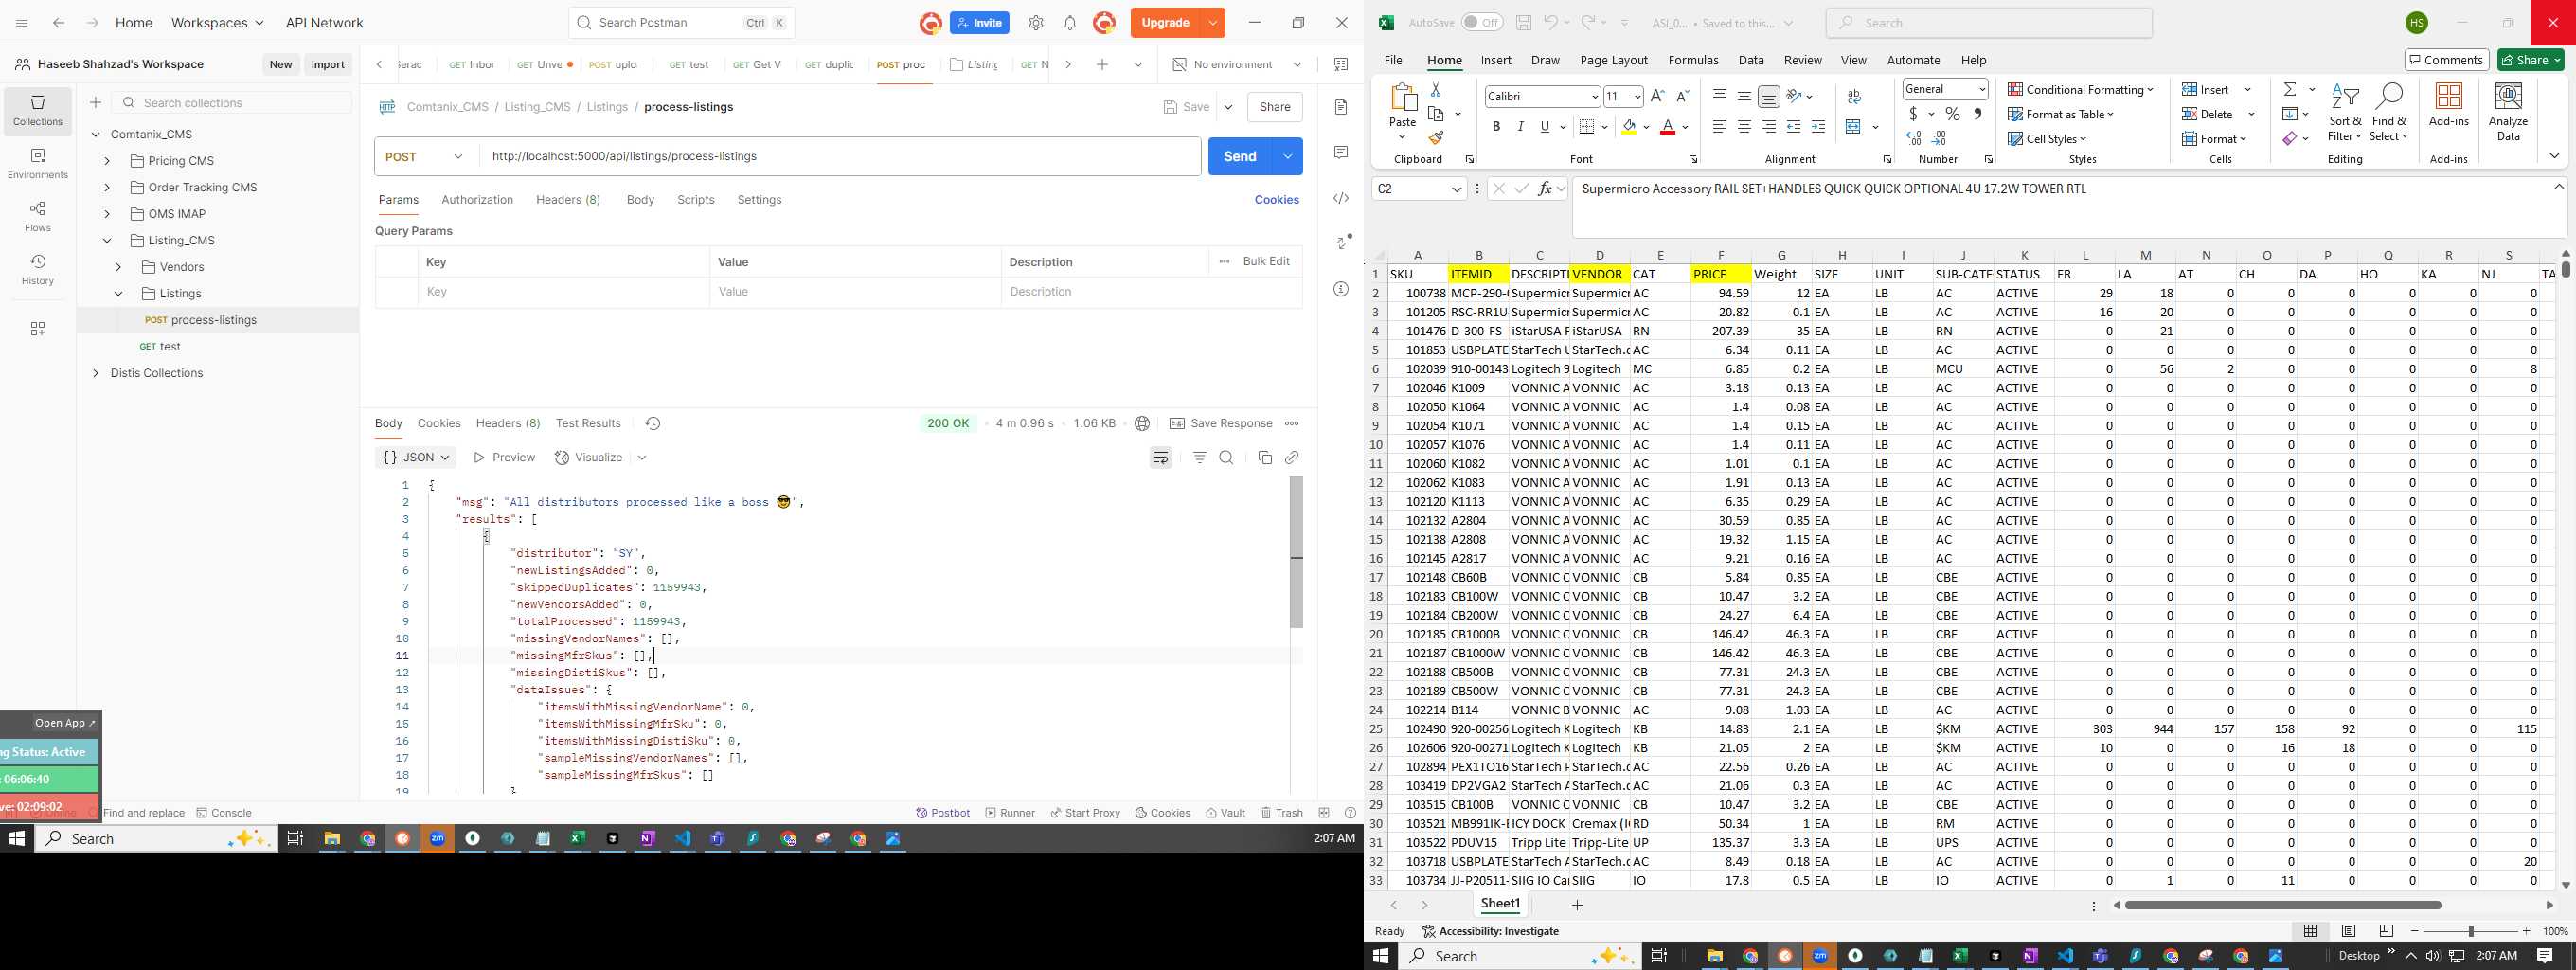Insert function with fx button

point(1545,188)
